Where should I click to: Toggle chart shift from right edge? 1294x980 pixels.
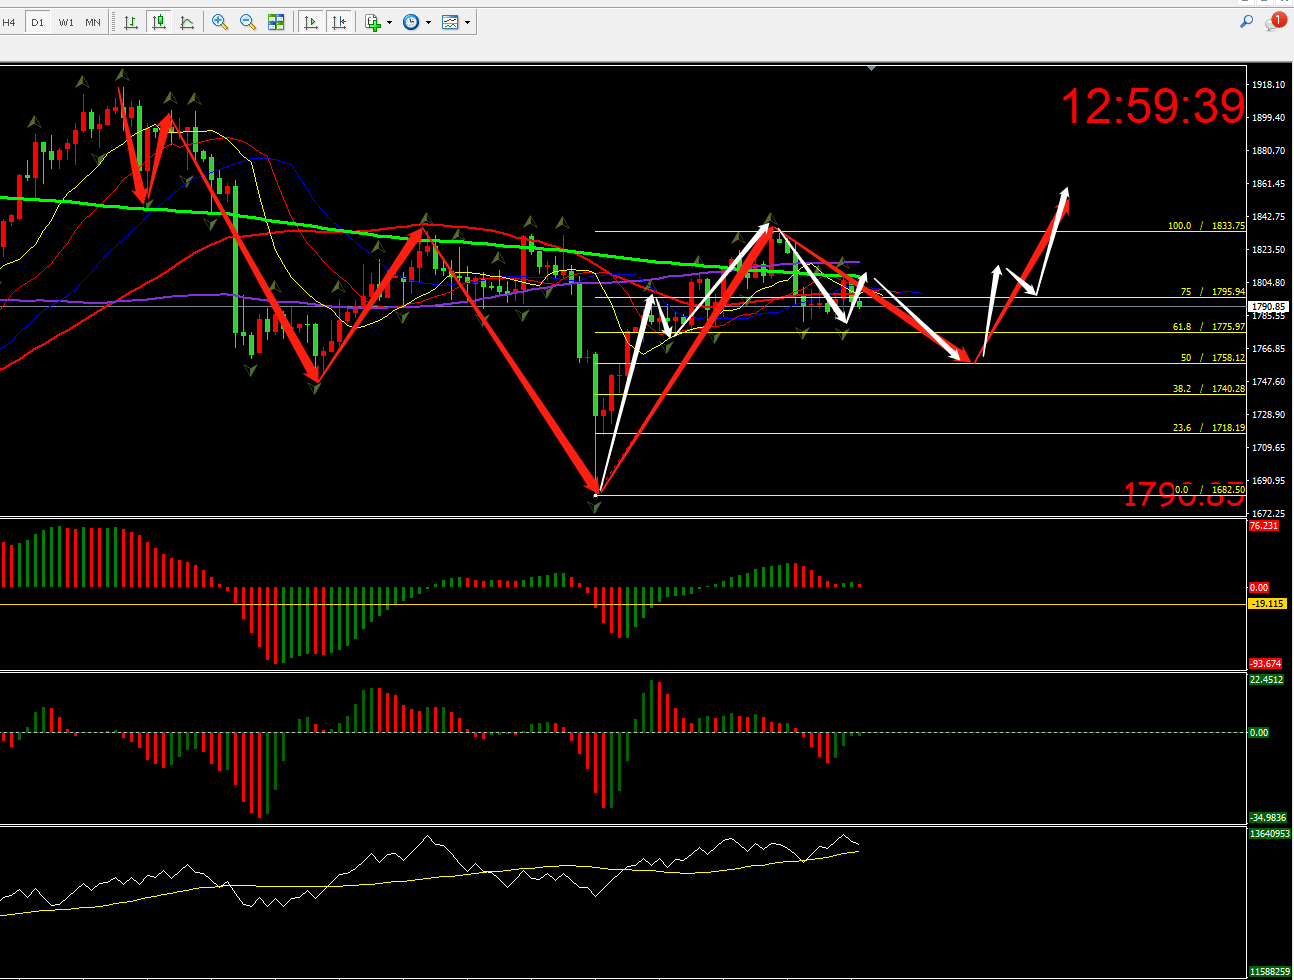point(339,22)
